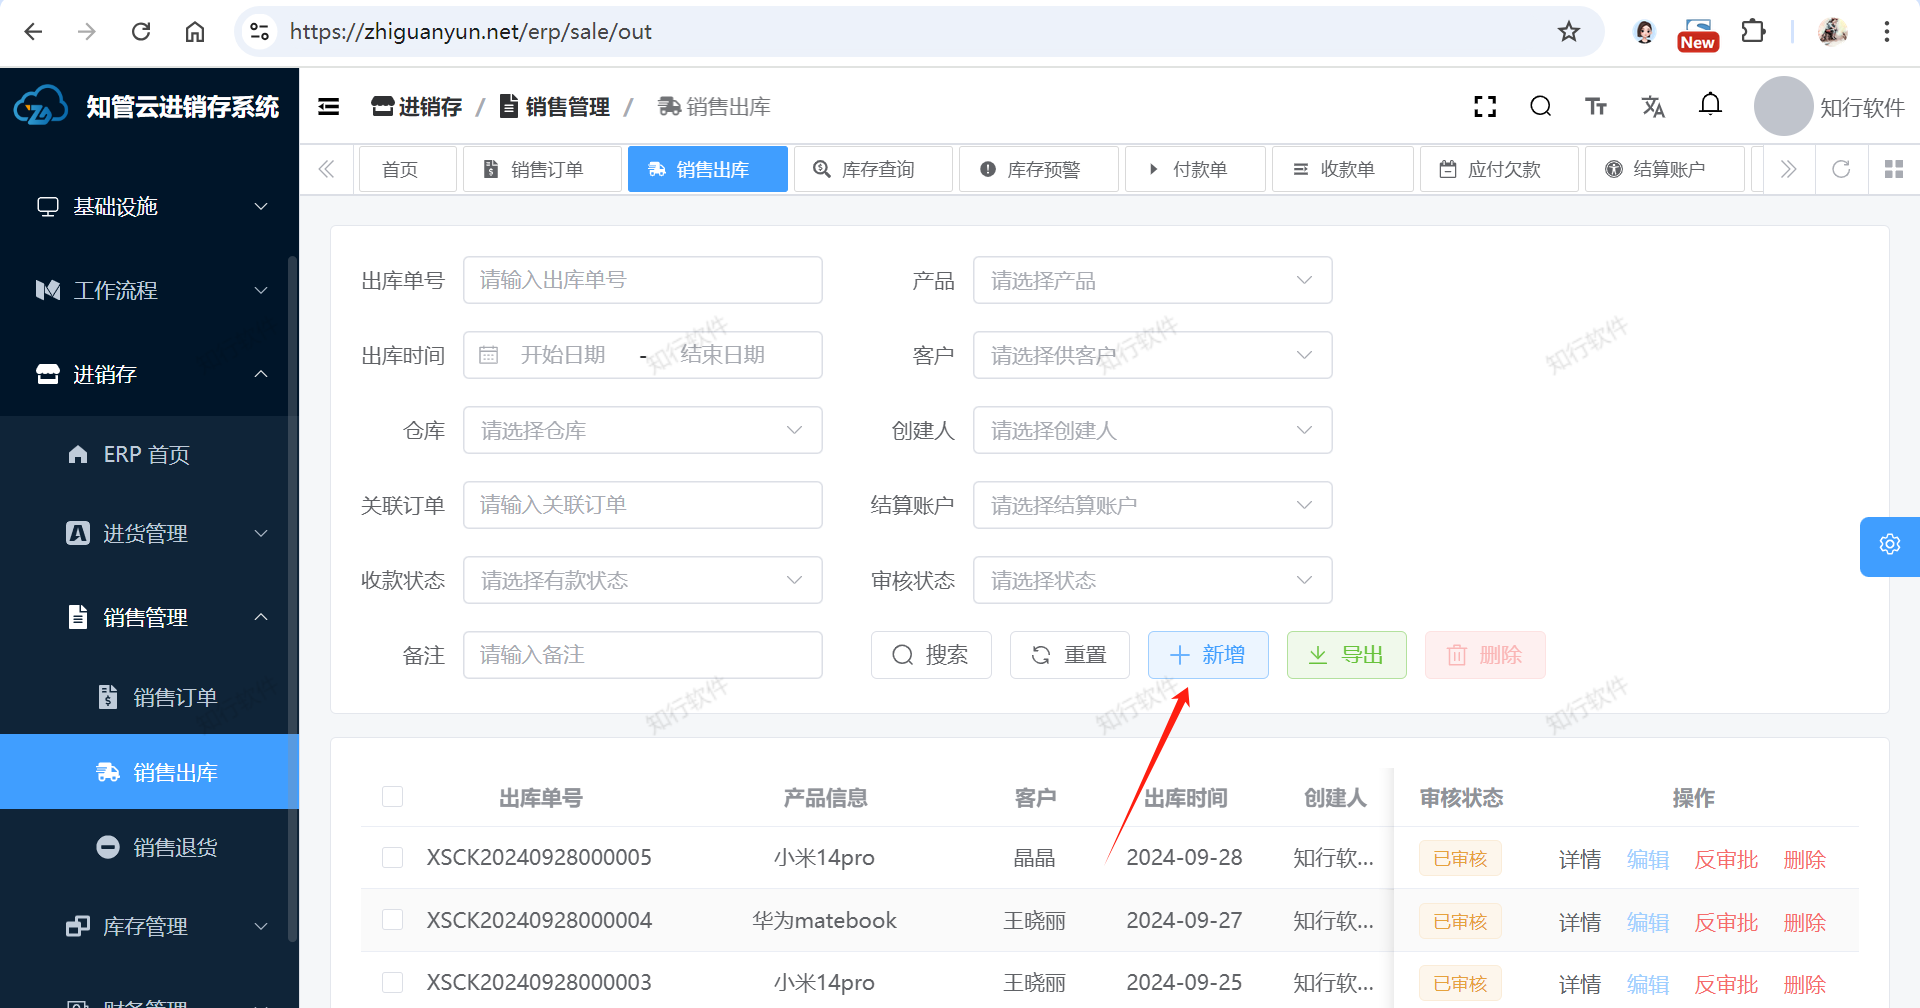
Task: Click 反审批 for the first row
Action: pyautogui.click(x=1725, y=860)
